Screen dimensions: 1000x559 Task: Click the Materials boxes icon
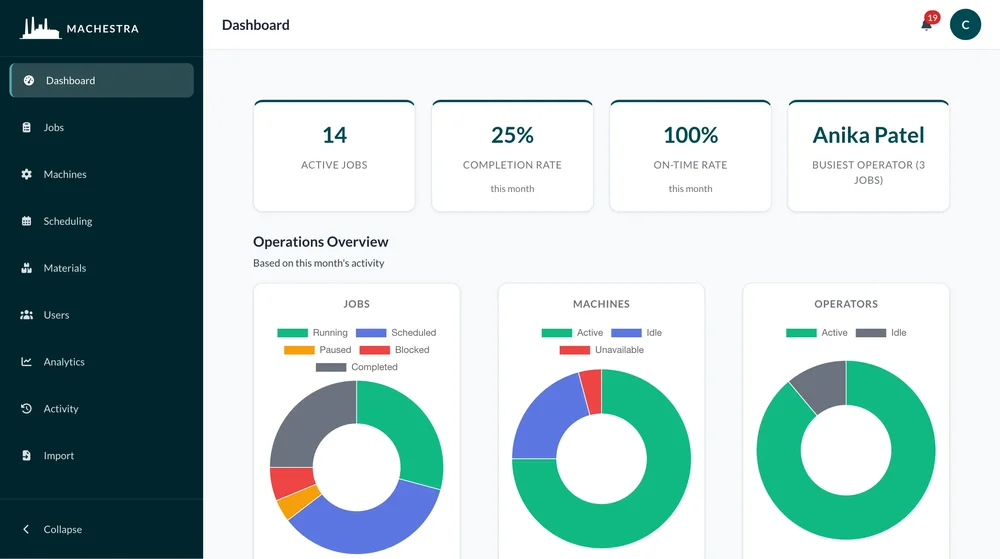point(26,268)
